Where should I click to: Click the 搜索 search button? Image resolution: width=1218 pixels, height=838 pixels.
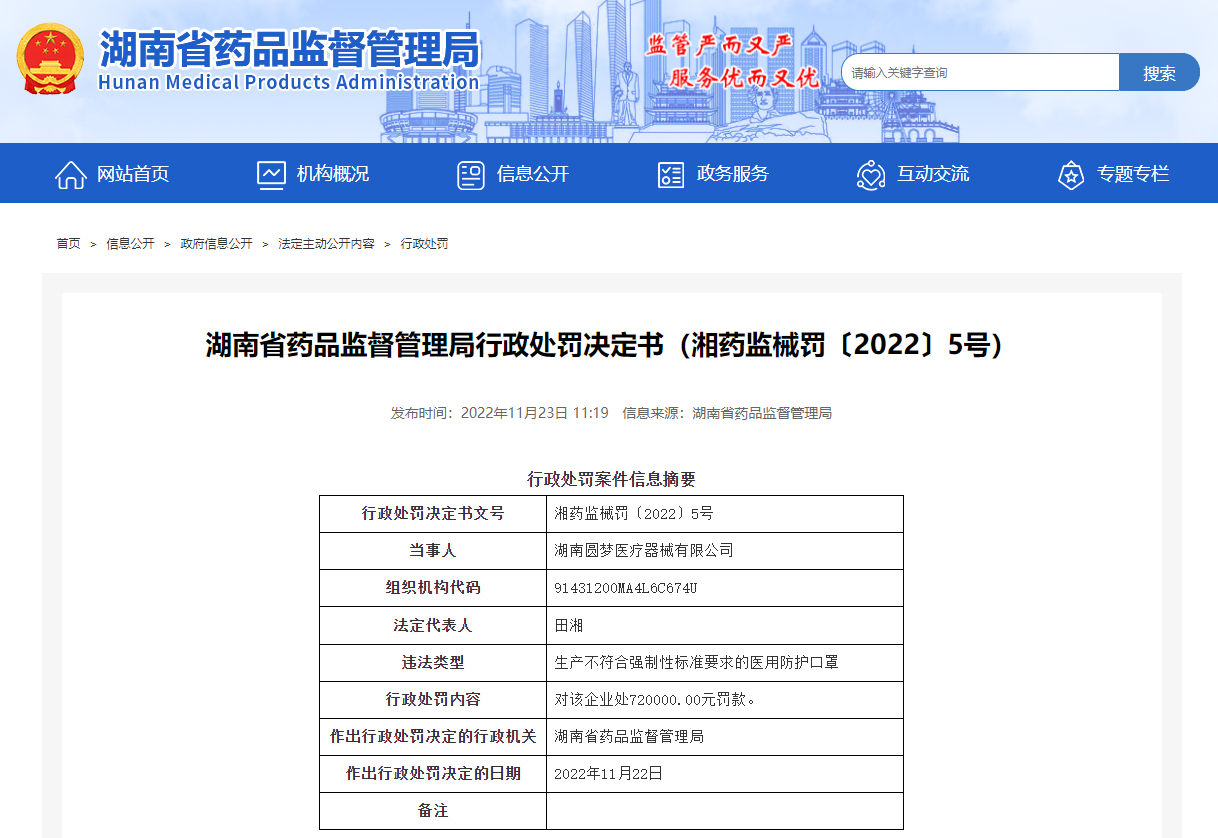click(1159, 72)
